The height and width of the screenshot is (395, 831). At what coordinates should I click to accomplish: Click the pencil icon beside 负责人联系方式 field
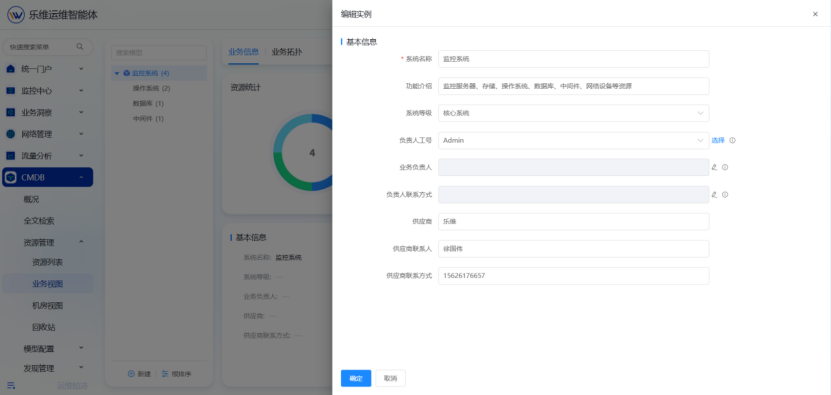click(x=714, y=195)
